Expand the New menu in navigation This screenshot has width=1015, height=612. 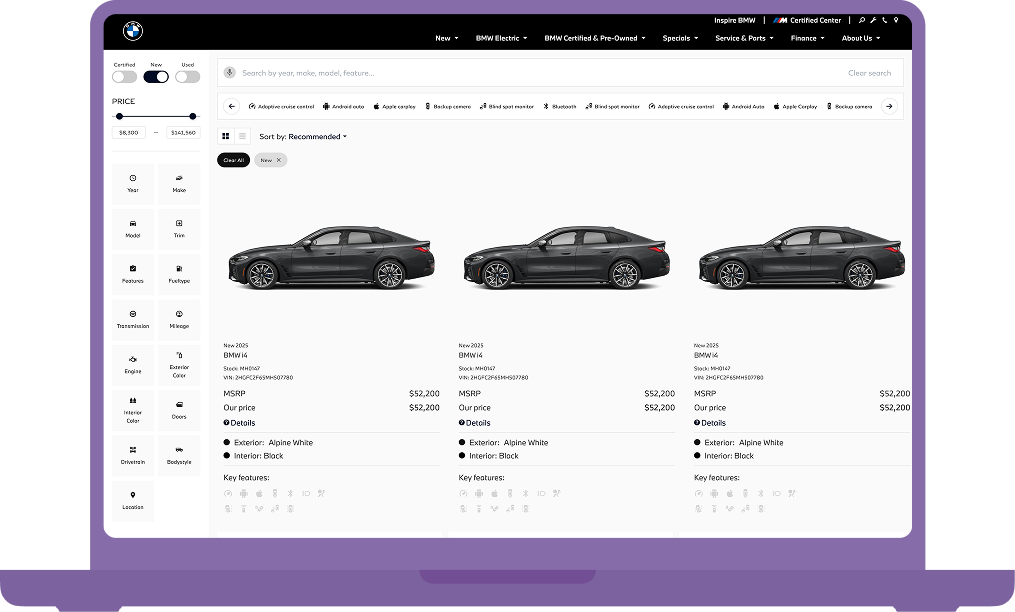coord(447,38)
